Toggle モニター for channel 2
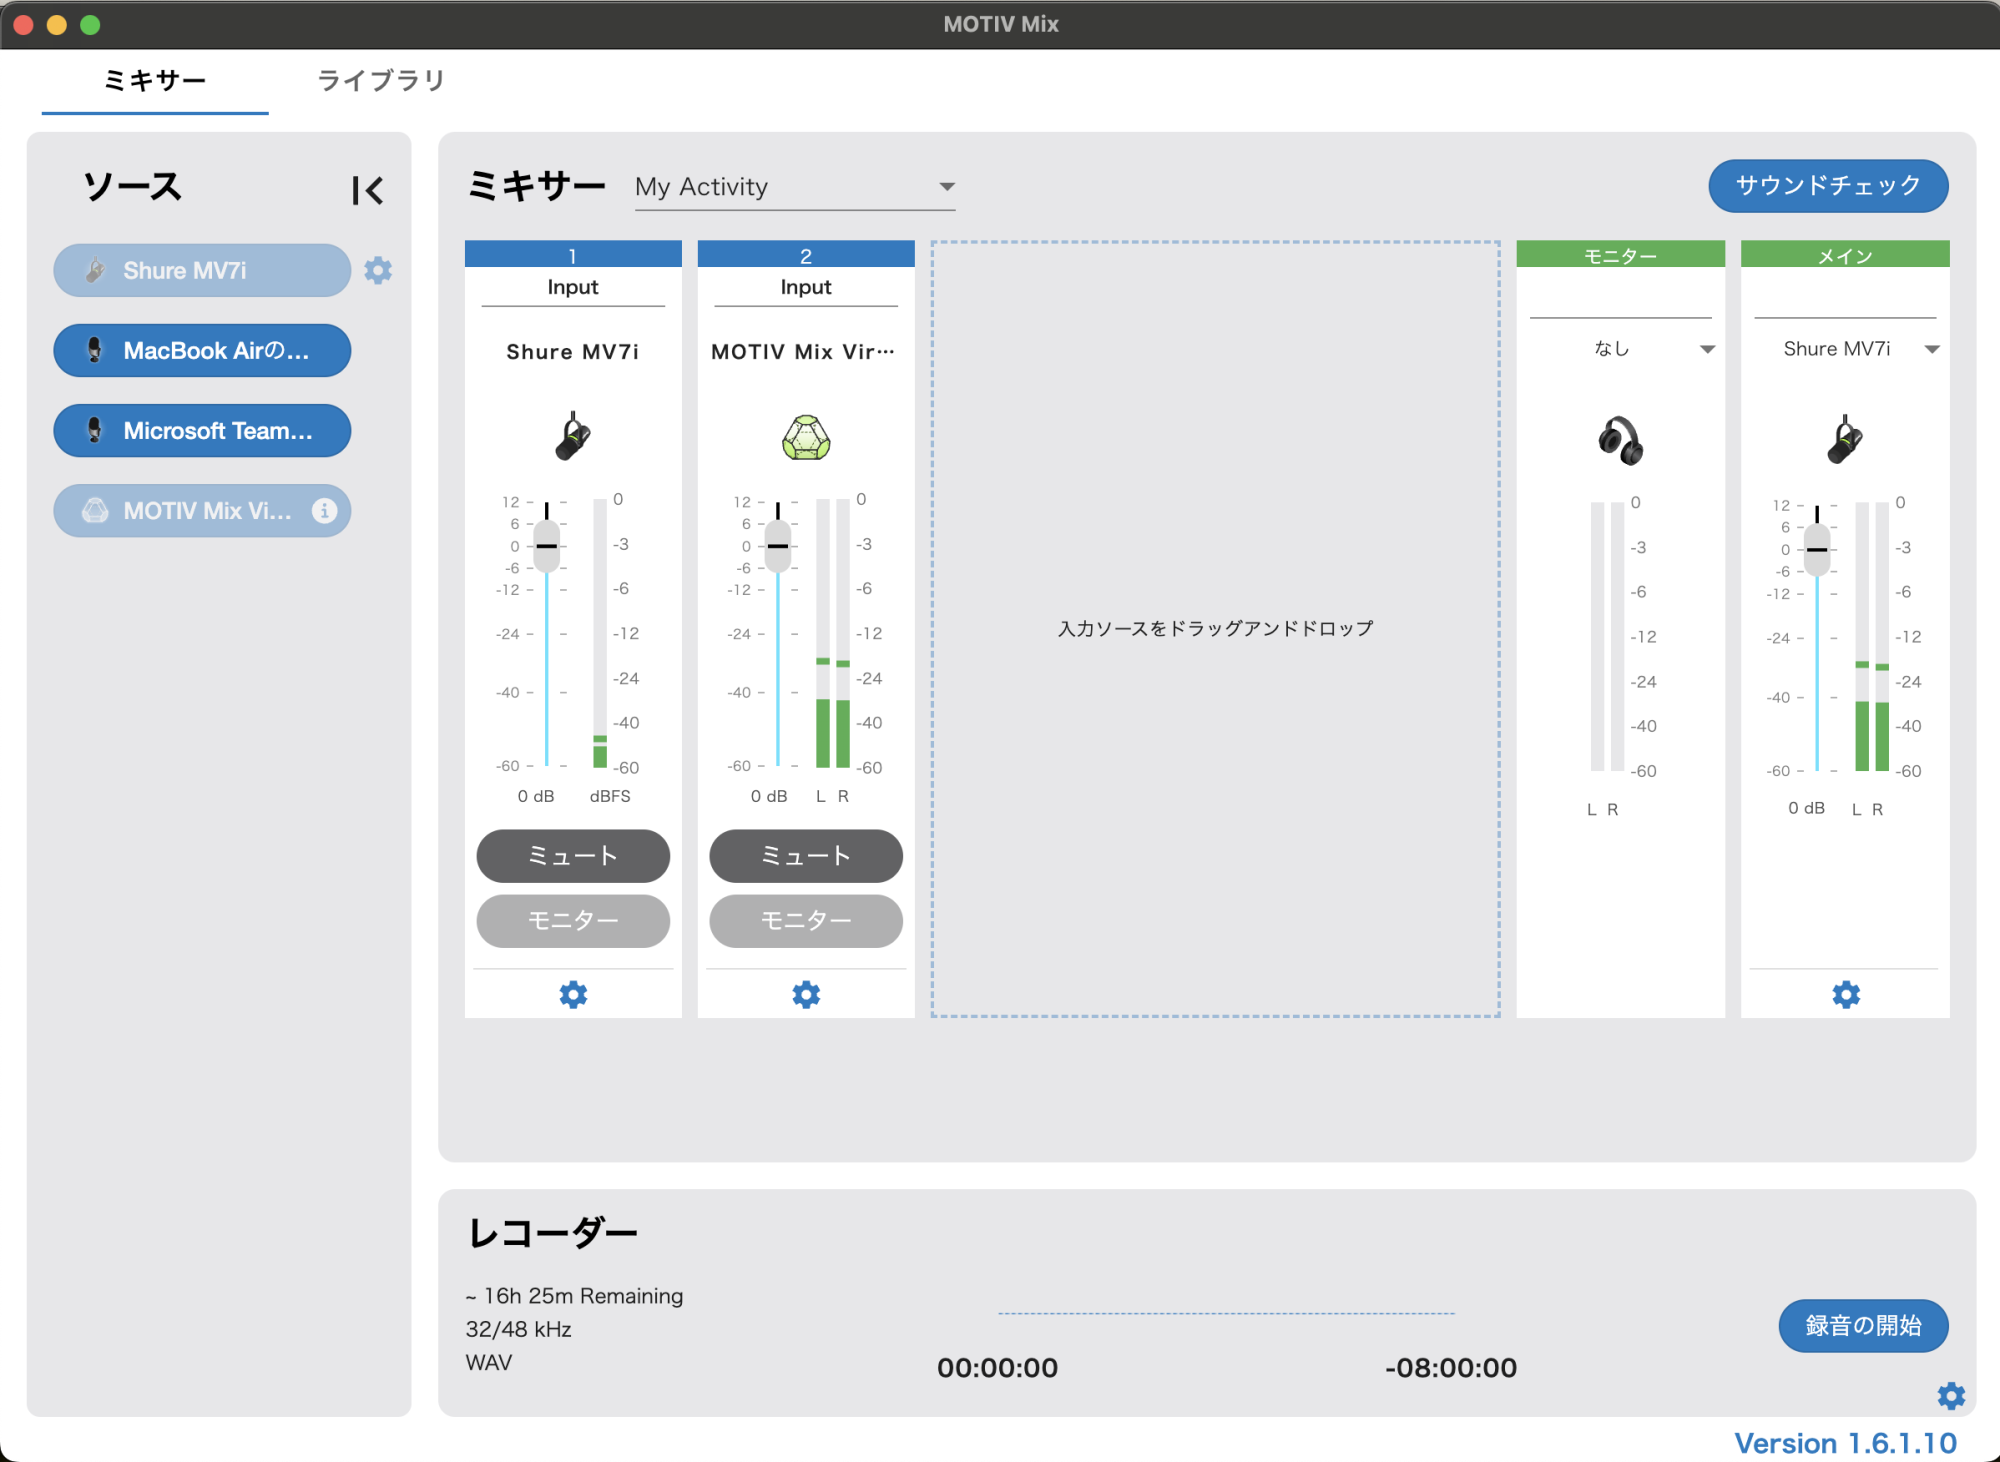Image resolution: width=2000 pixels, height=1462 pixels. point(806,920)
